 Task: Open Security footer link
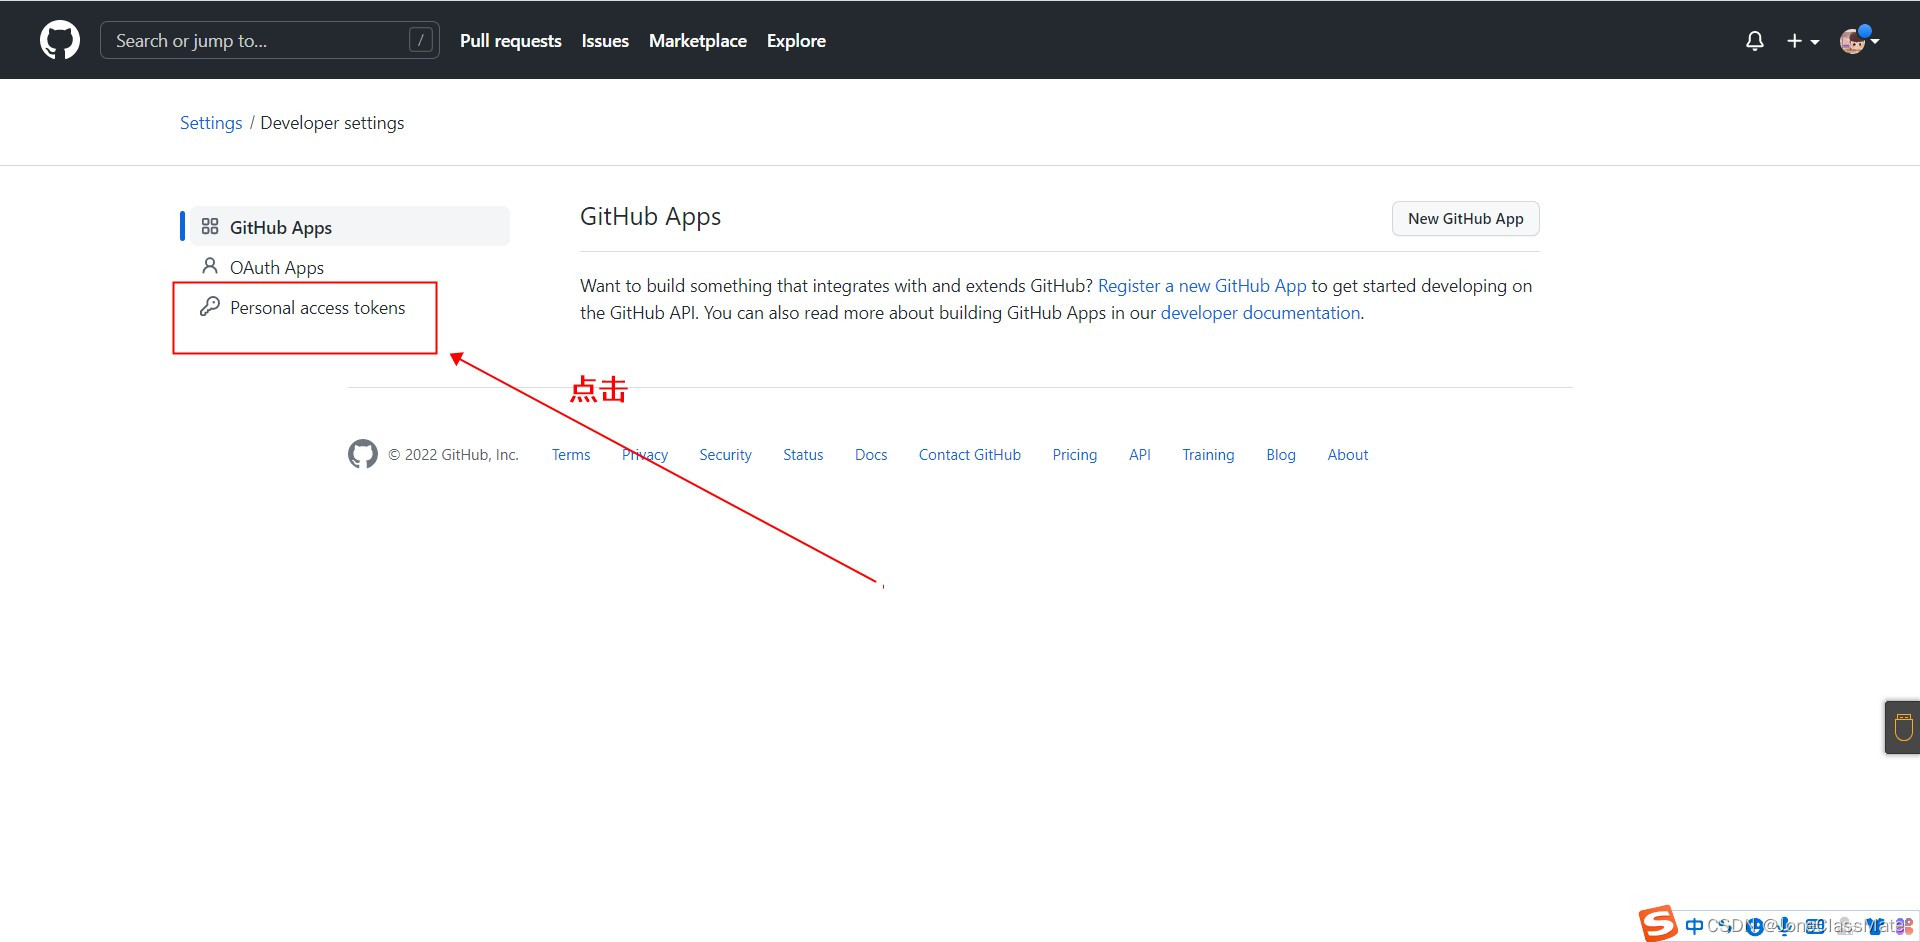click(x=725, y=455)
